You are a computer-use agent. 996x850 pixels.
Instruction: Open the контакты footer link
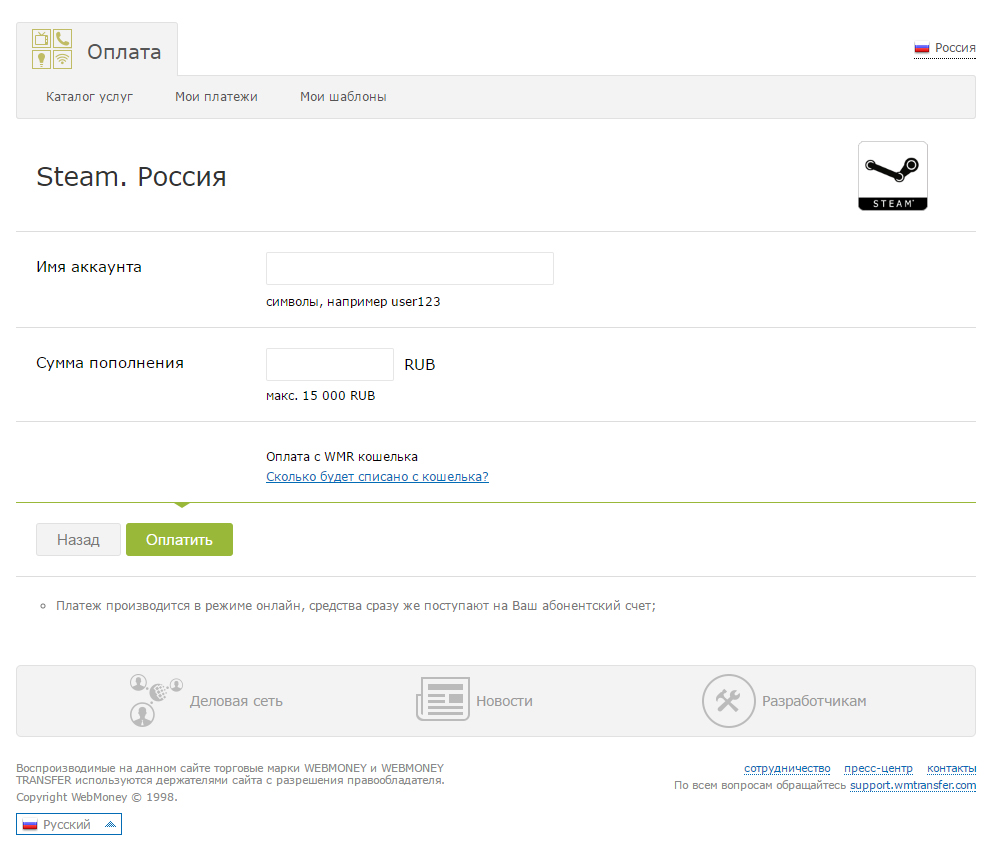tap(952, 769)
